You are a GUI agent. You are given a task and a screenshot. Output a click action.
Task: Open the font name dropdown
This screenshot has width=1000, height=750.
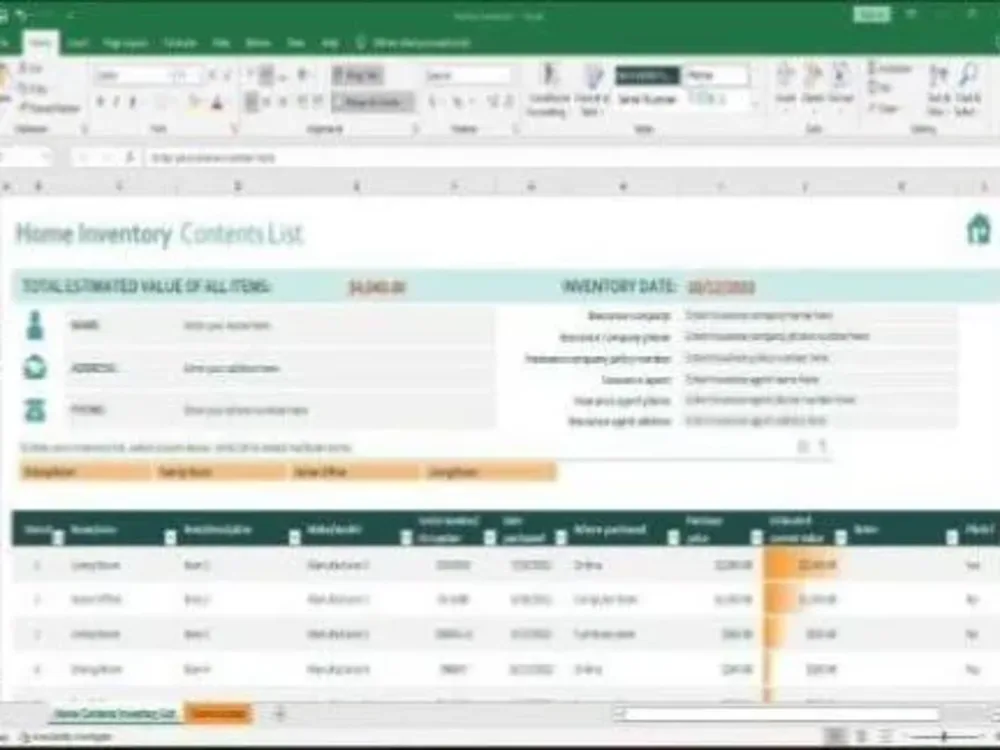coord(132,76)
